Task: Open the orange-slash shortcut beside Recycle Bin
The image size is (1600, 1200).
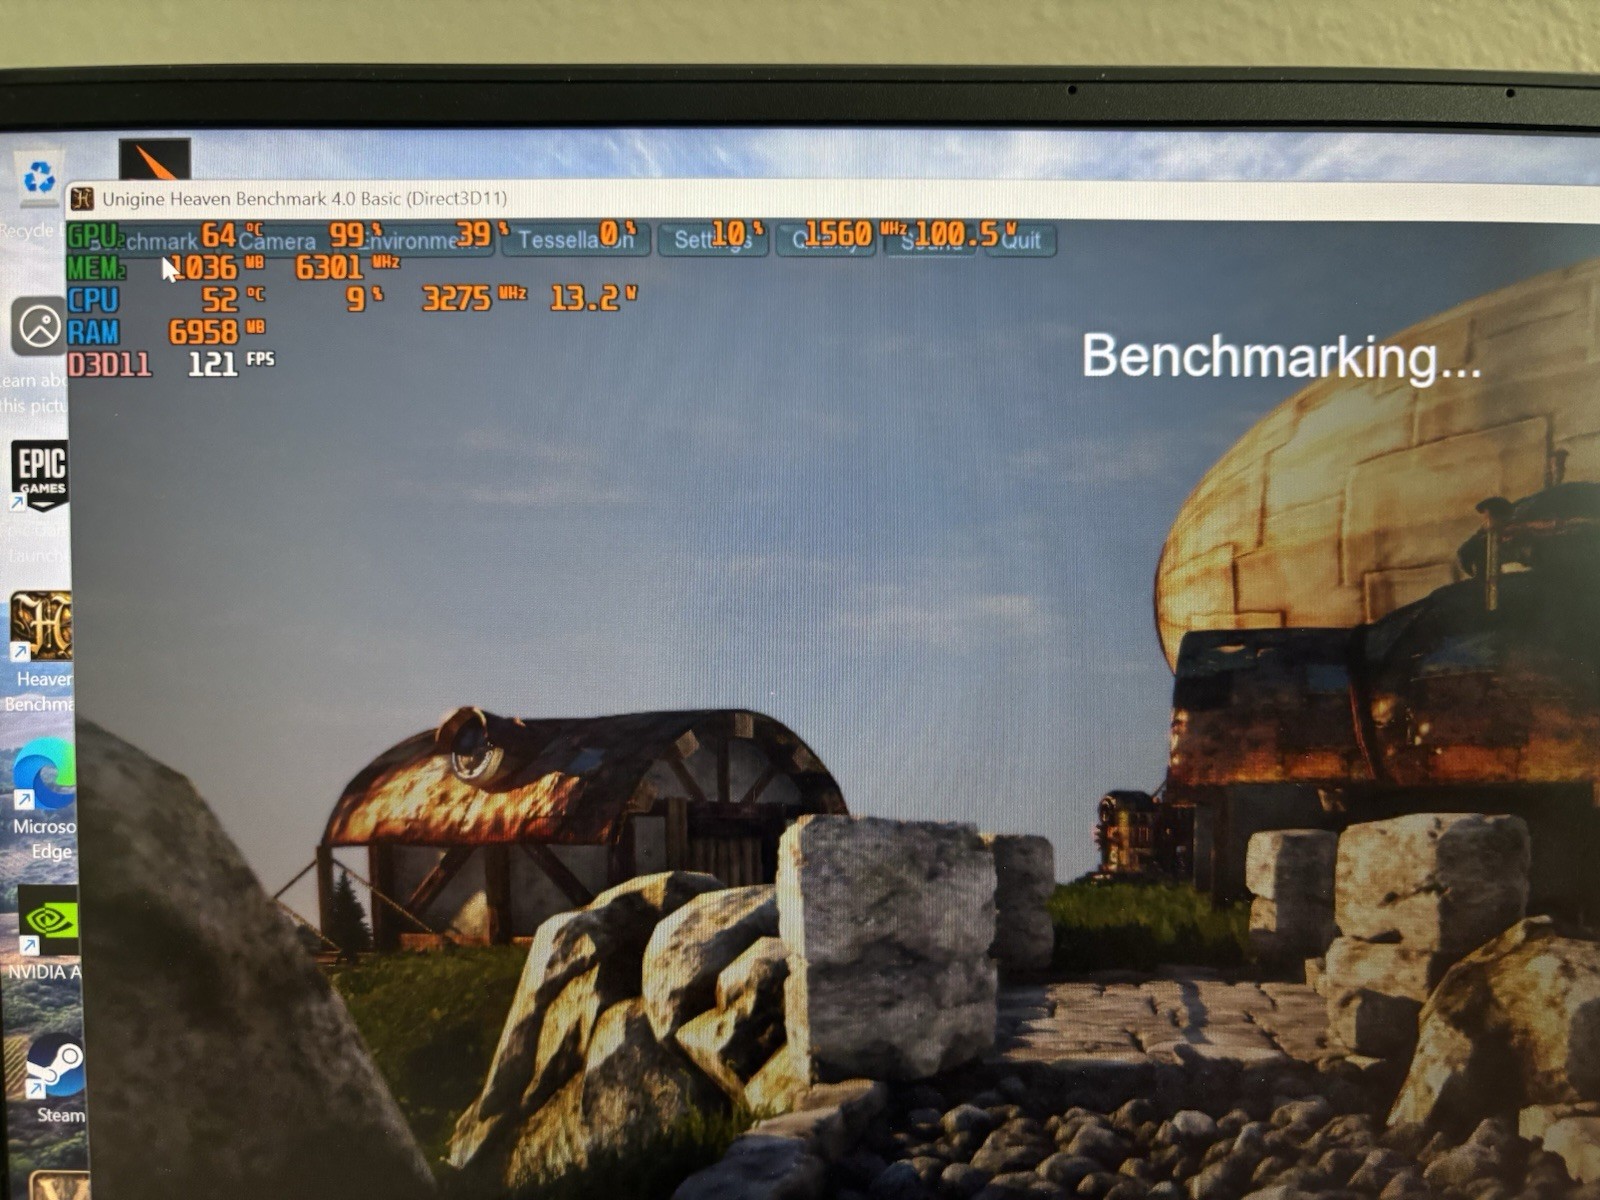Action: point(155,160)
